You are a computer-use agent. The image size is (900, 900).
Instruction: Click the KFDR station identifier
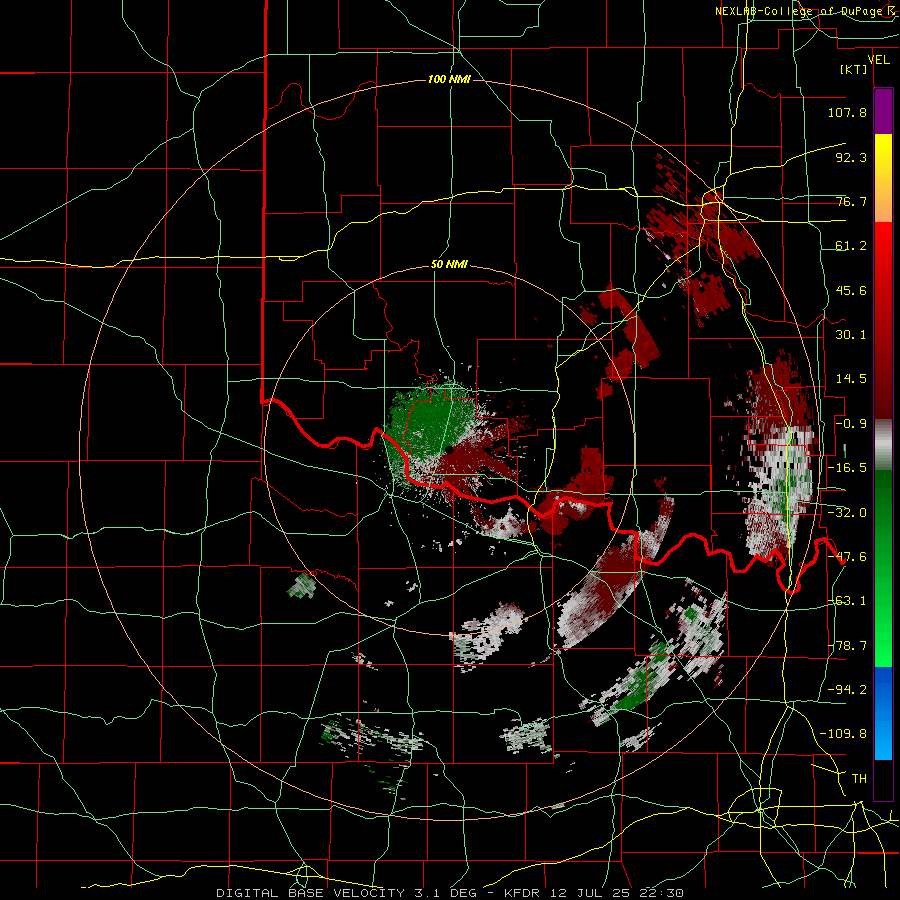[522, 893]
